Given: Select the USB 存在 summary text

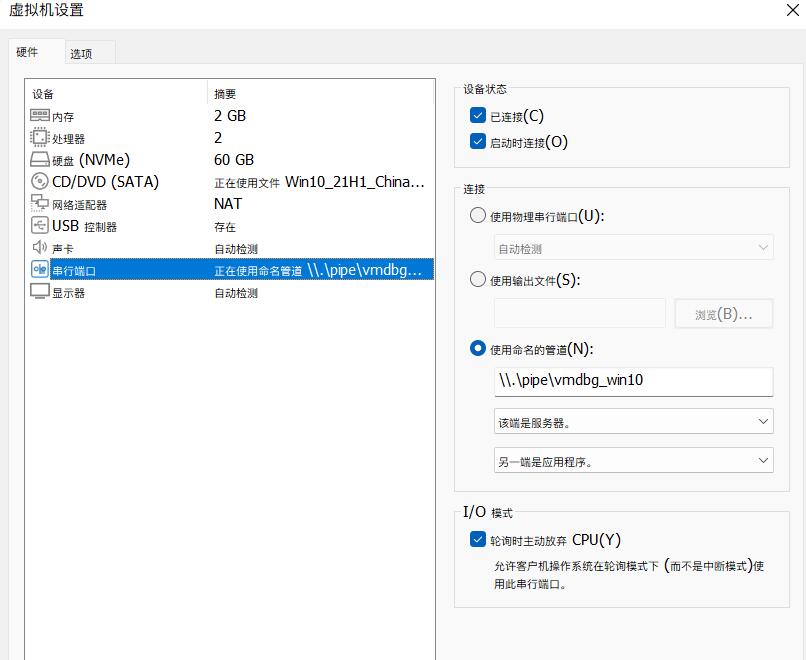Looking at the screenshot, I should [x=225, y=227].
